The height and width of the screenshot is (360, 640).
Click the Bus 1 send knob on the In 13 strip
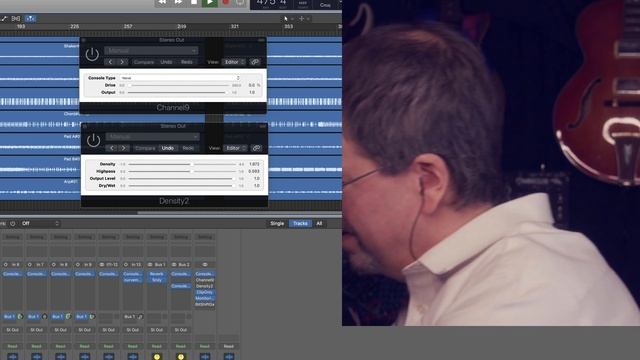[x=140, y=317]
